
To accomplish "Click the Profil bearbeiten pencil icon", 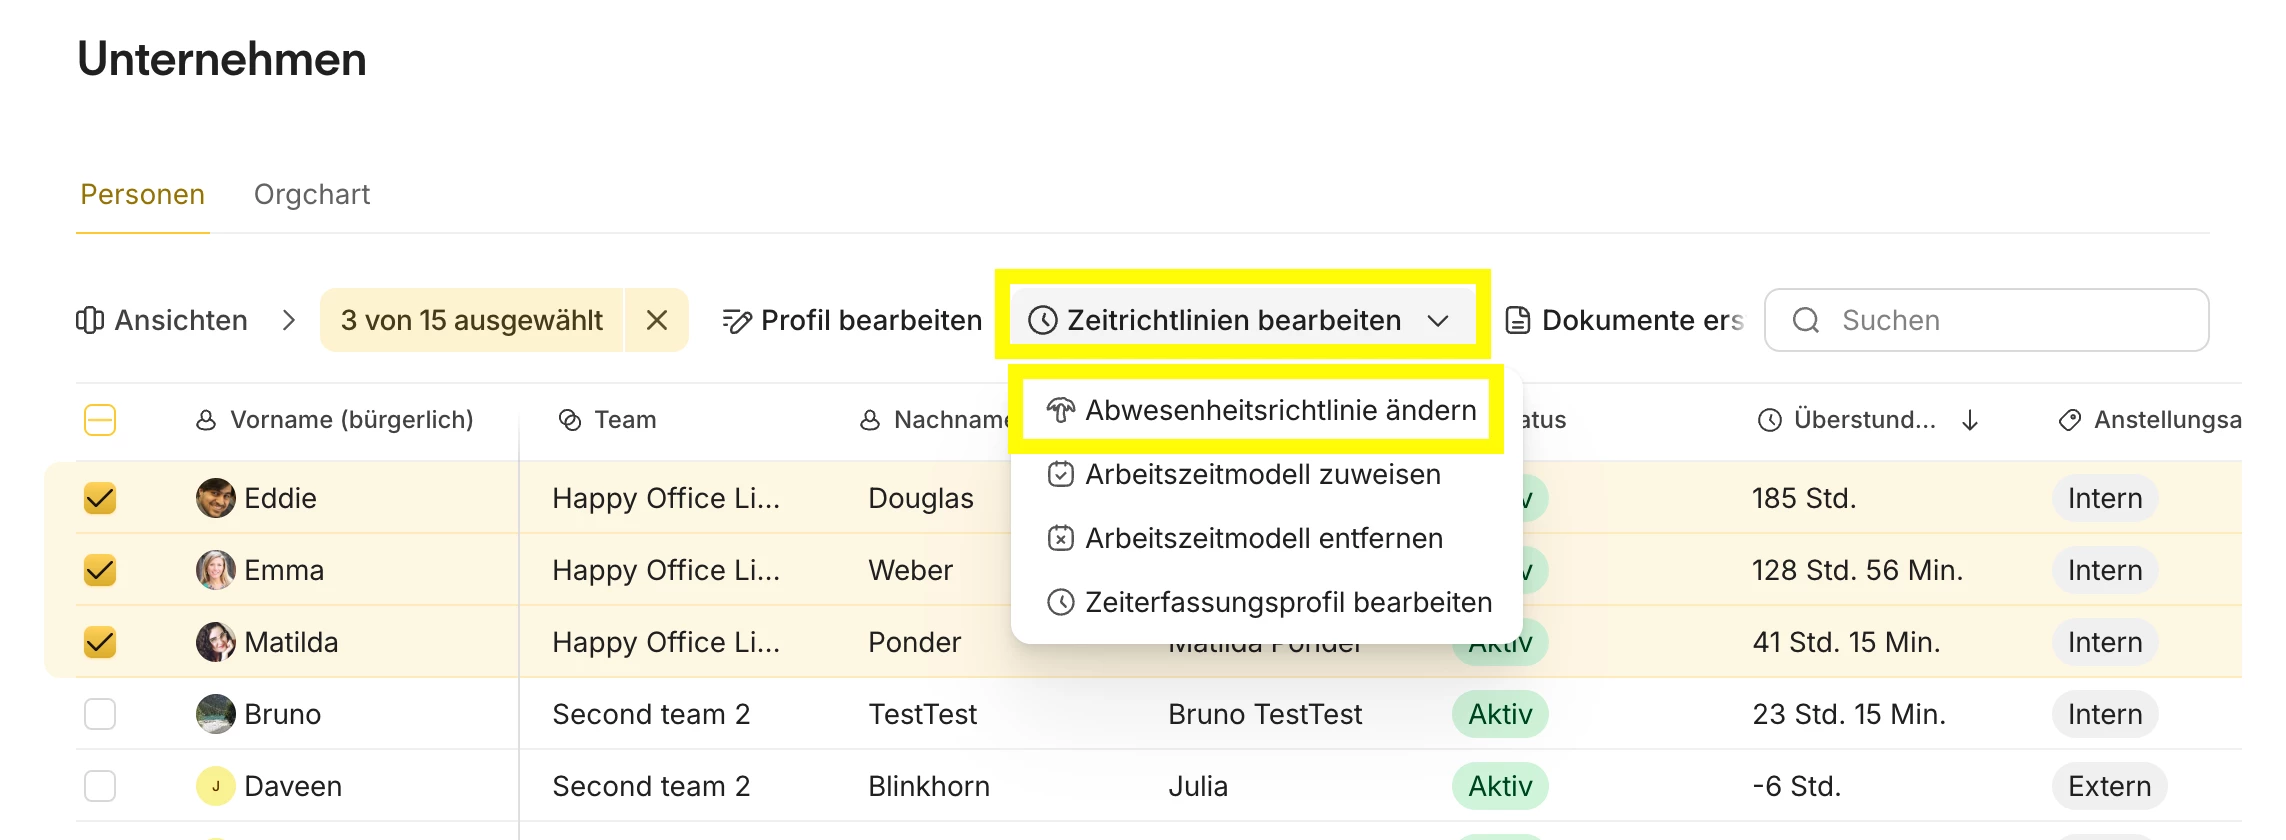I will (x=737, y=321).
